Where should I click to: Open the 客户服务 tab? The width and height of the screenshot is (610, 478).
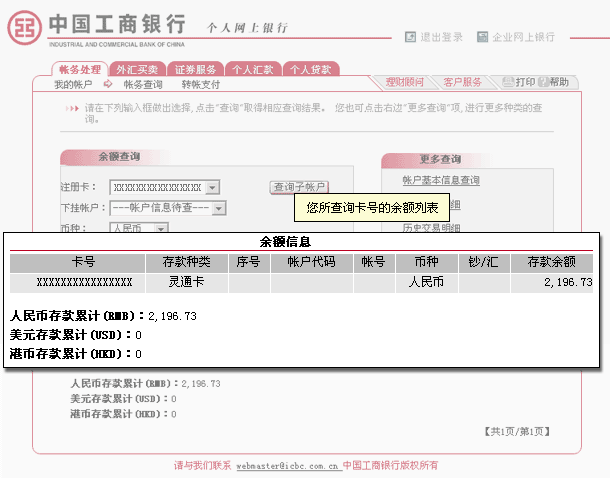pyautogui.click(x=462, y=82)
